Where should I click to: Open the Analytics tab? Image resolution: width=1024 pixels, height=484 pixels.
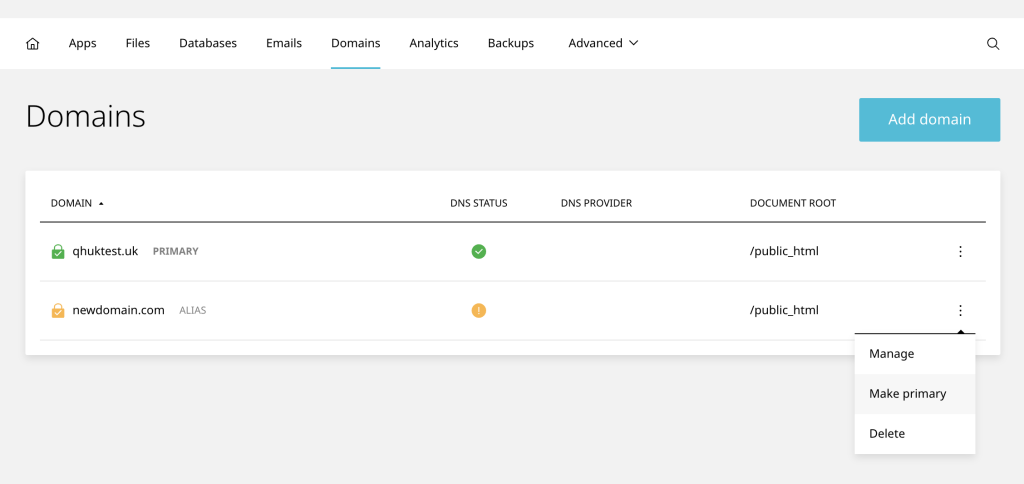coord(434,43)
